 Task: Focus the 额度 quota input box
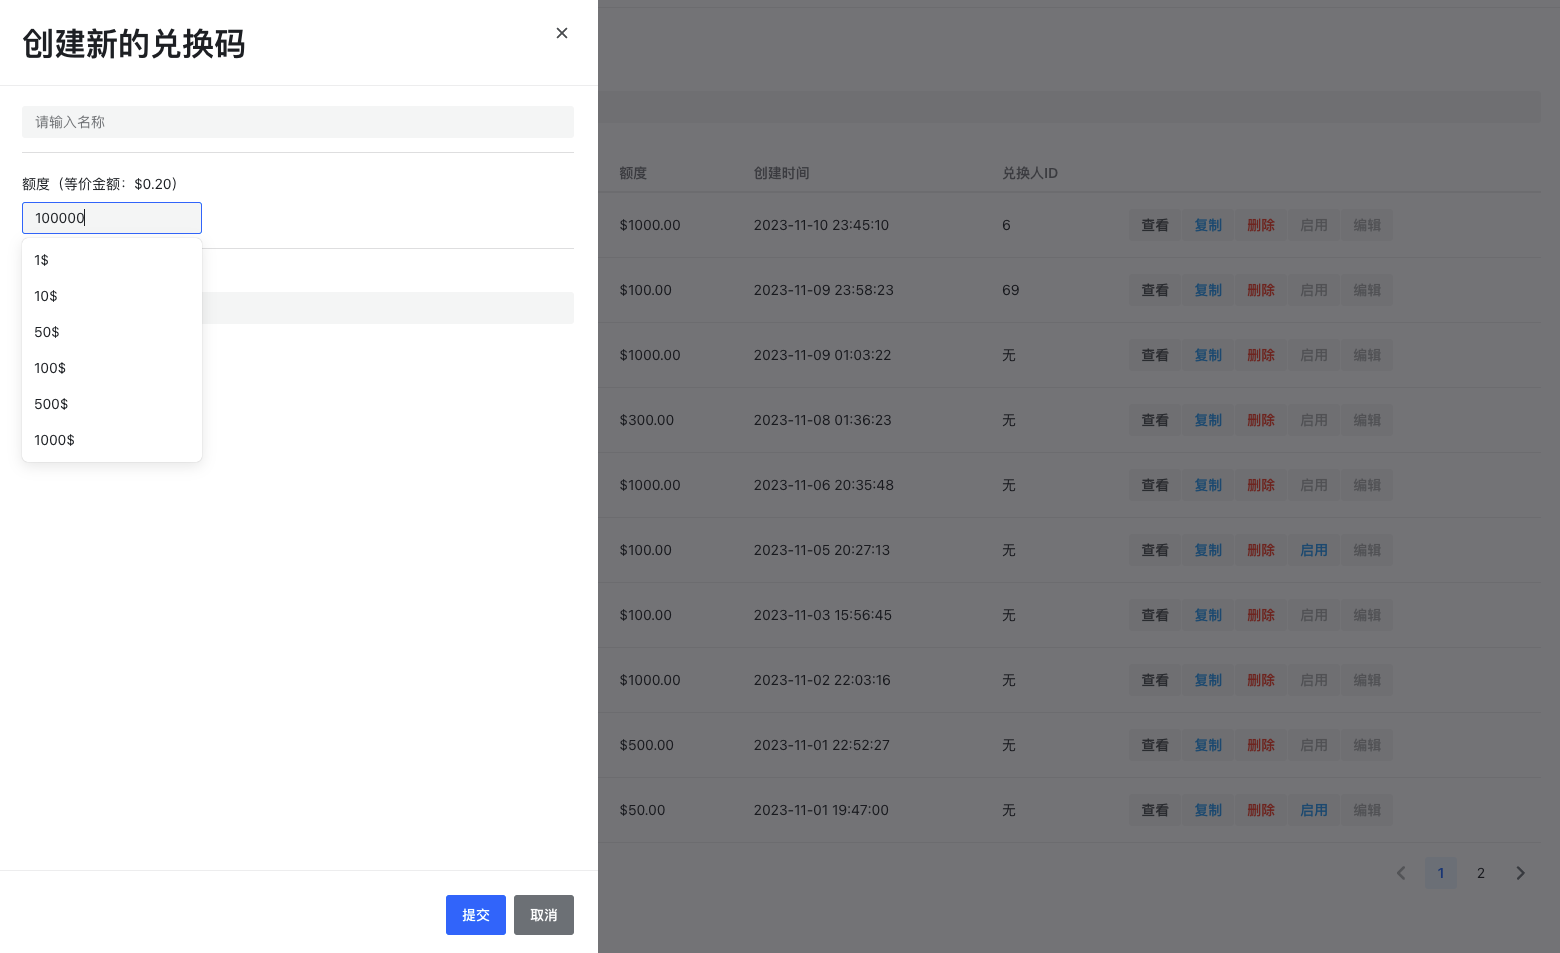(x=112, y=218)
